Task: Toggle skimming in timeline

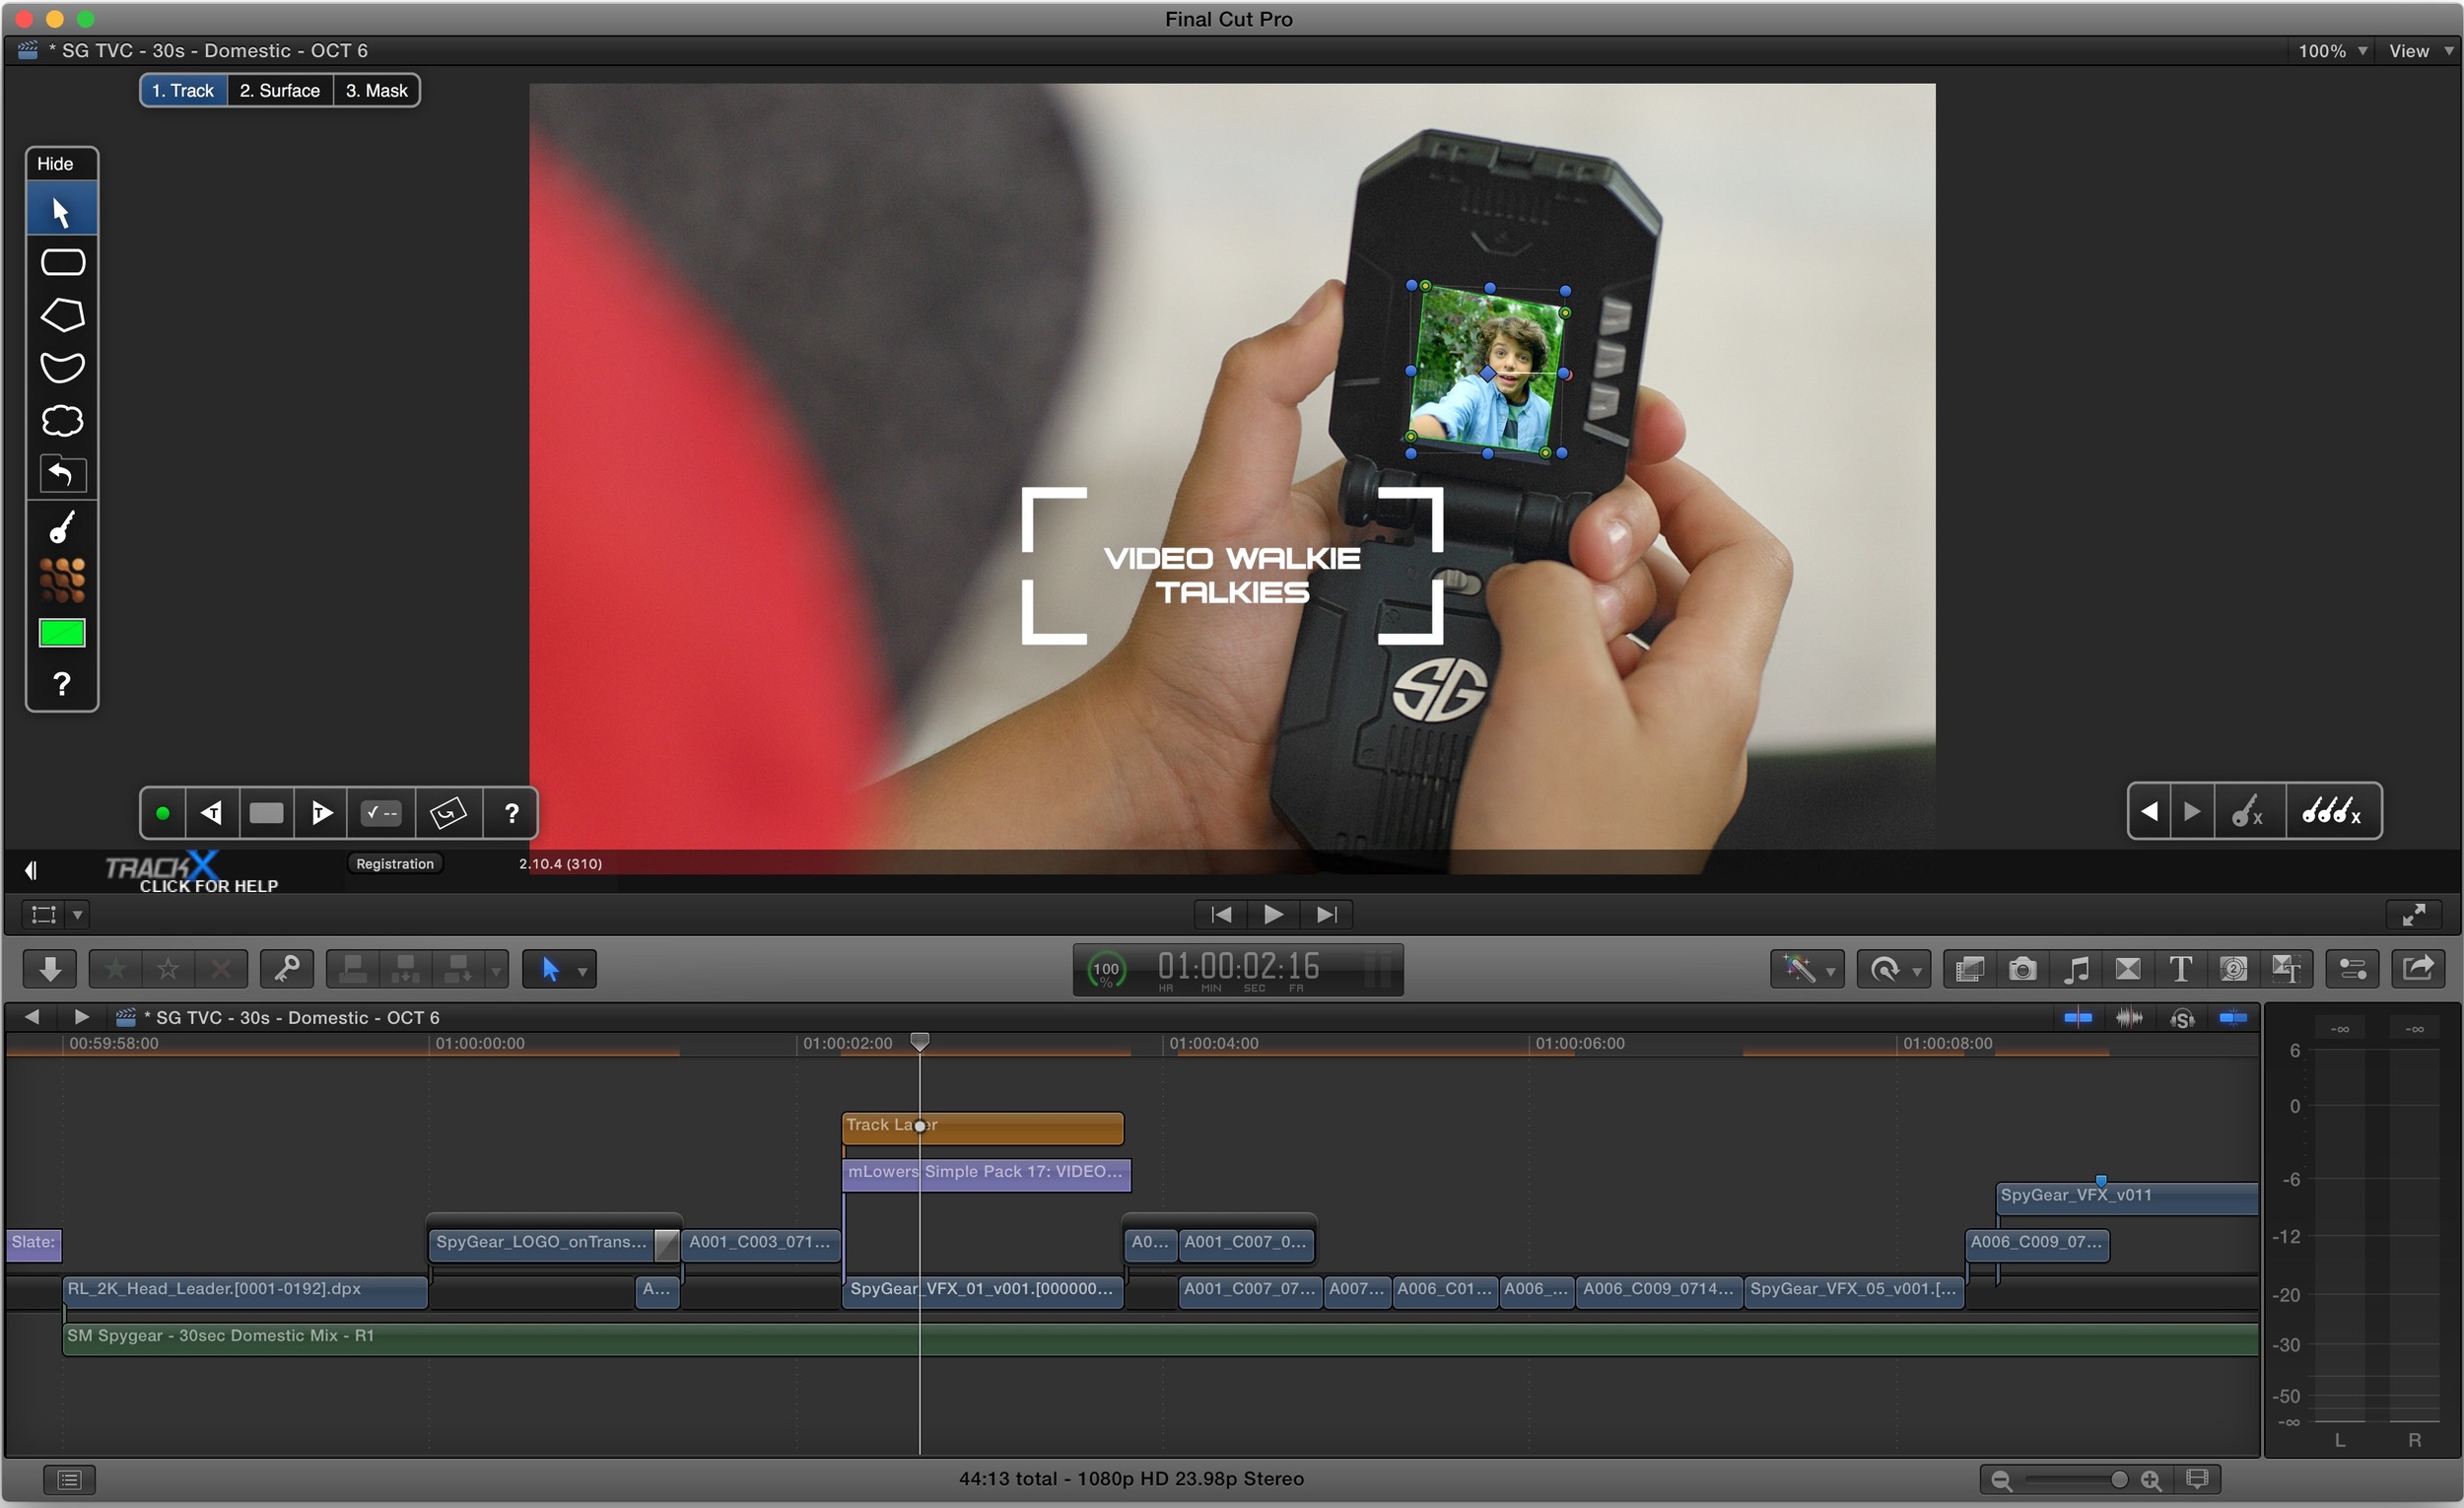Action: click(x=2078, y=1018)
